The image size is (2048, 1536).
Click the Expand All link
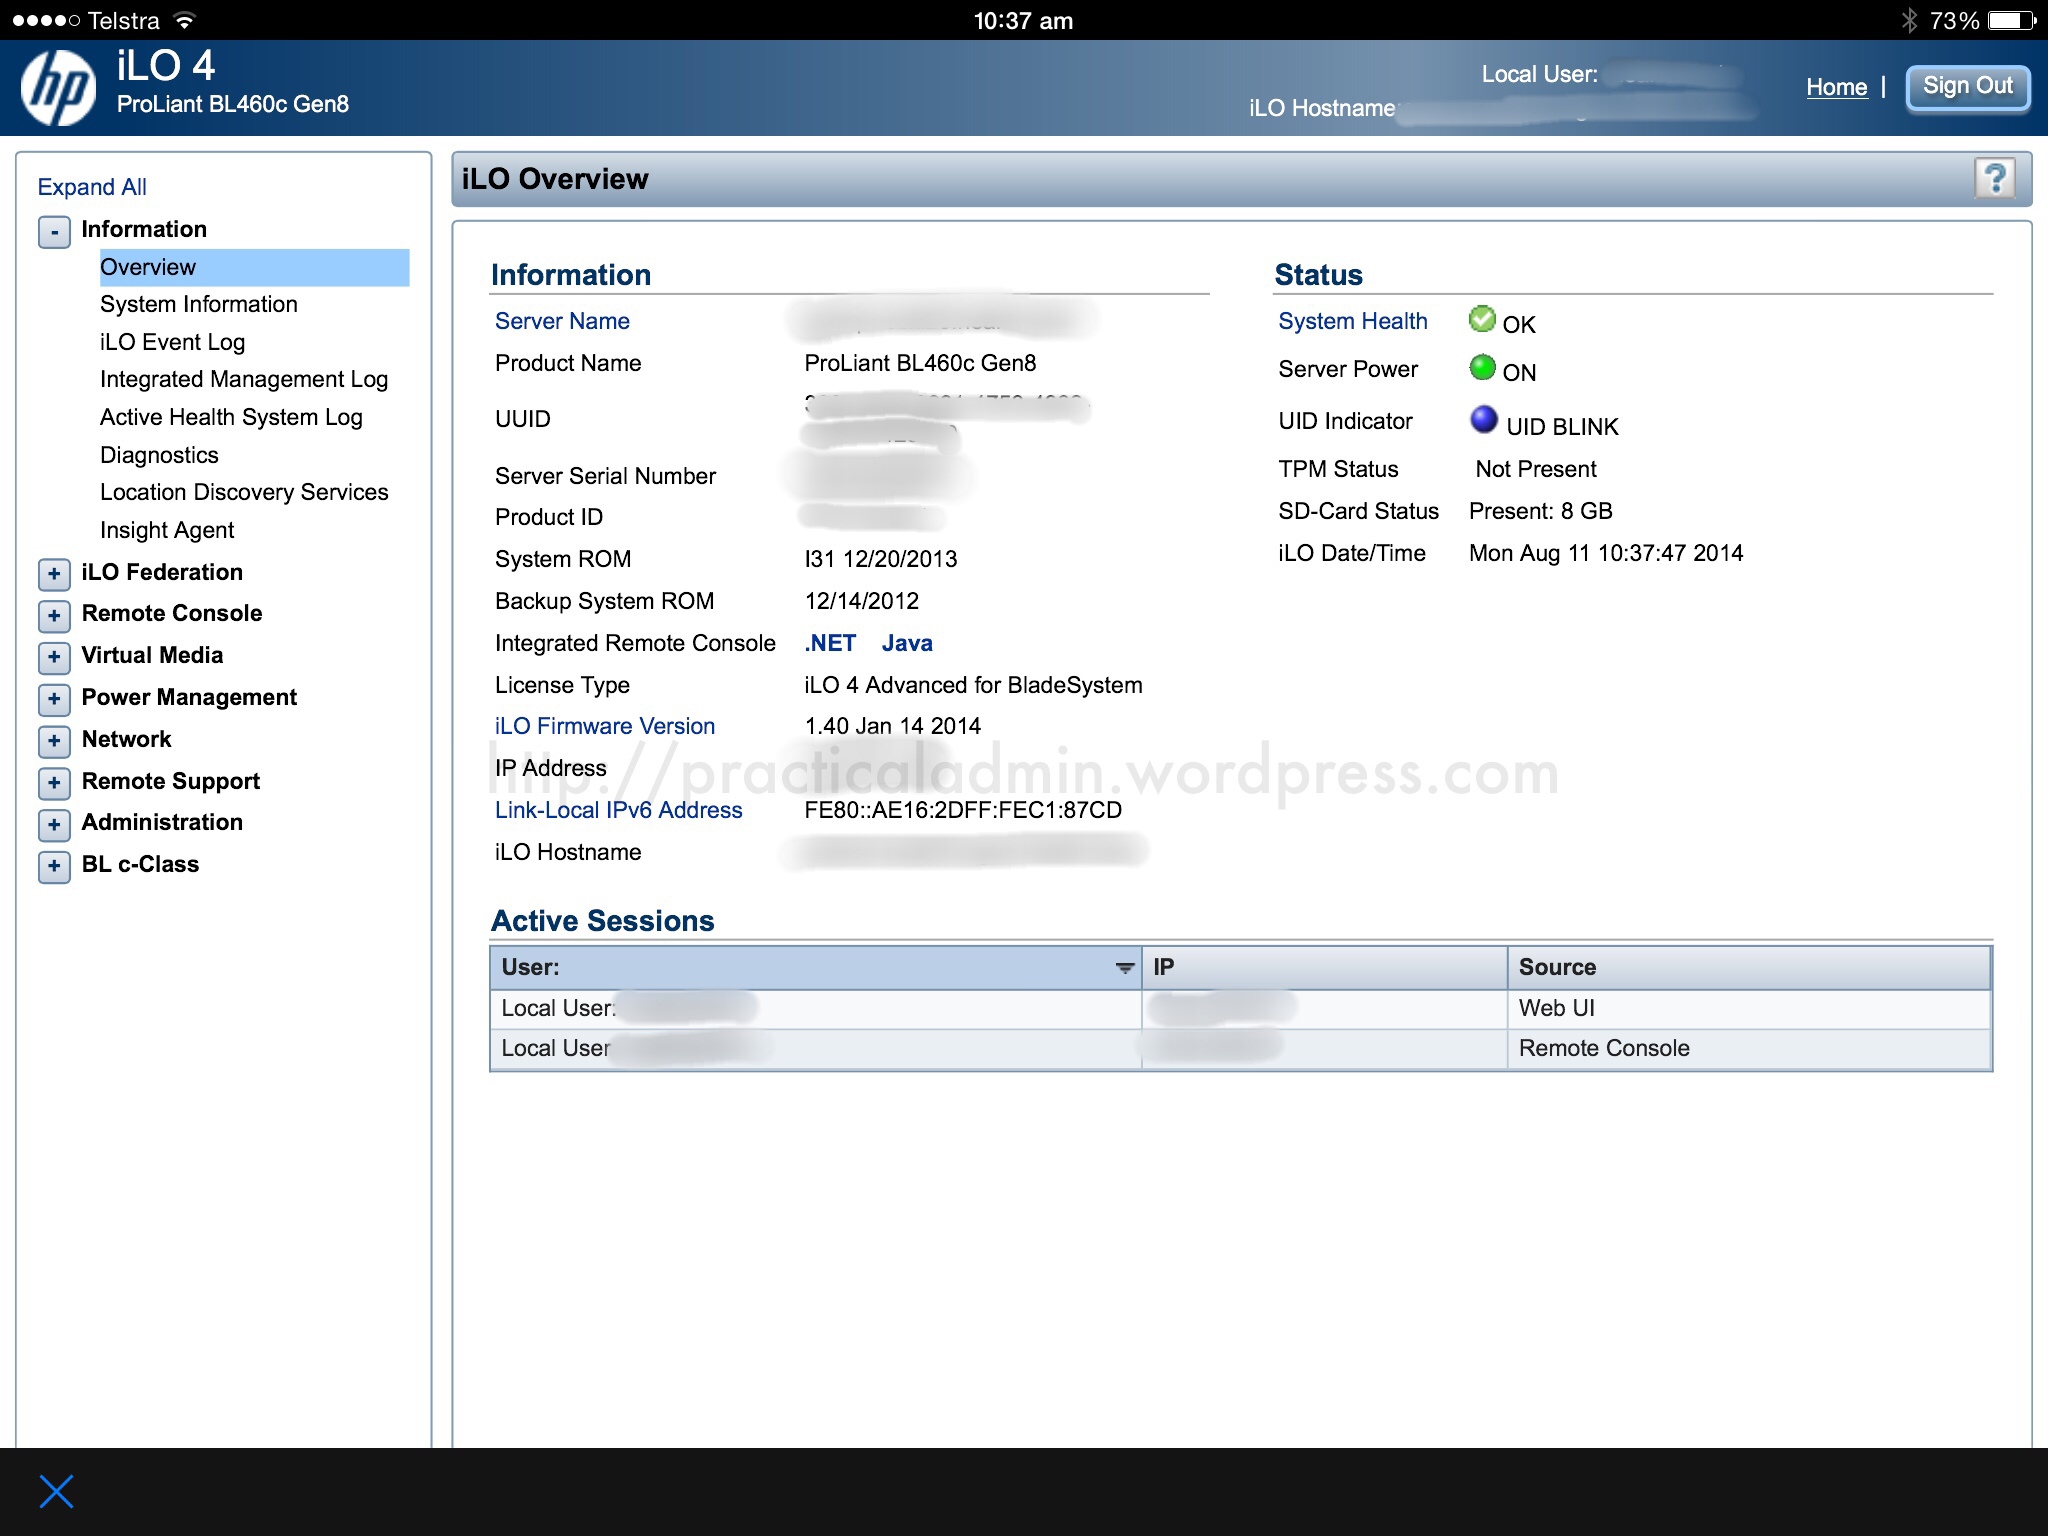(92, 187)
